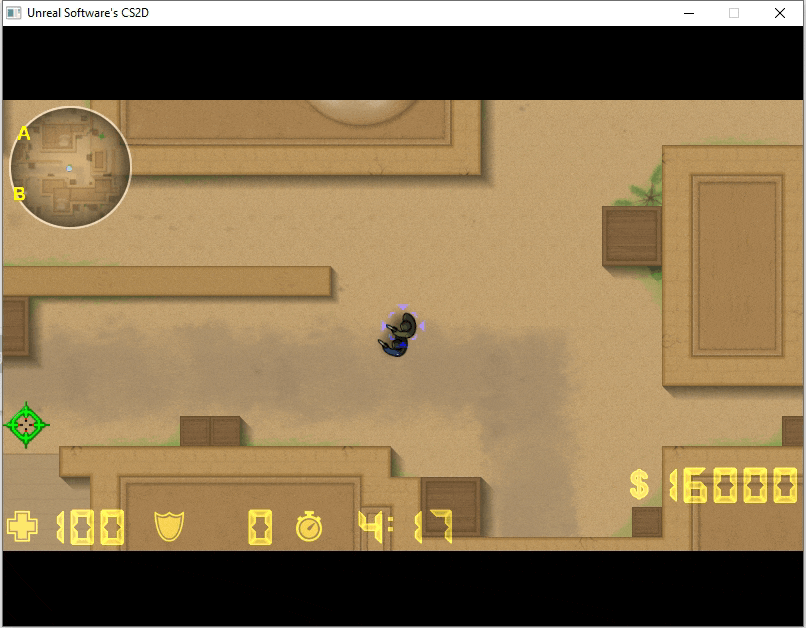Click the yellow health cross icon
Image resolution: width=806 pixels, height=628 pixels.
[23, 526]
